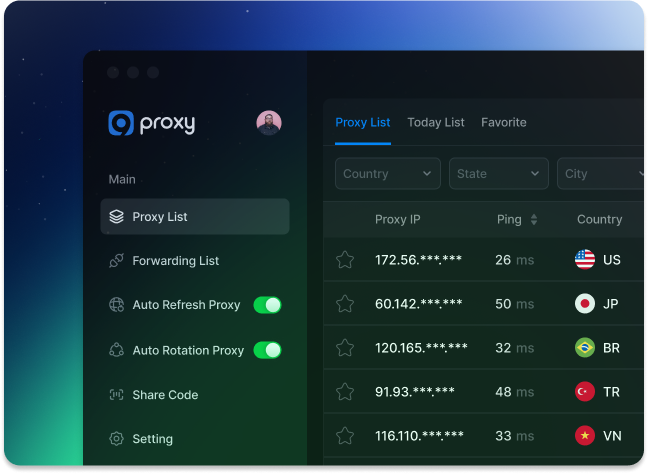Open the City filter dropdown
648x474 pixels.
pyautogui.click(x=601, y=174)
